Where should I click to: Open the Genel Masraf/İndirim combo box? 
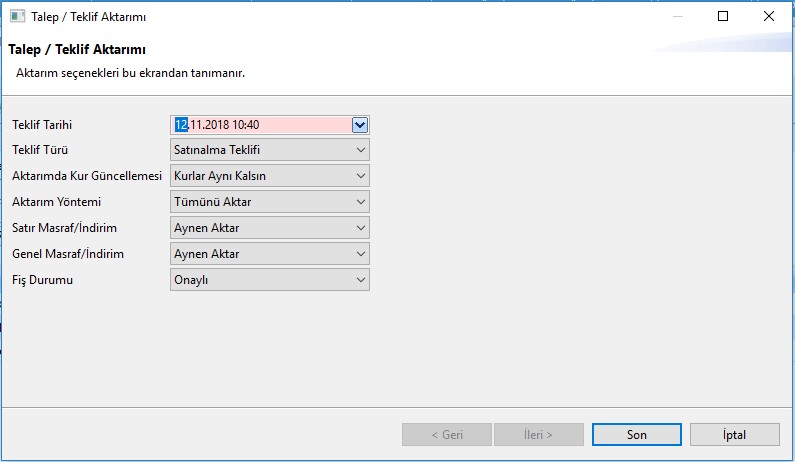pyautogui.click(x=270, y=254)
